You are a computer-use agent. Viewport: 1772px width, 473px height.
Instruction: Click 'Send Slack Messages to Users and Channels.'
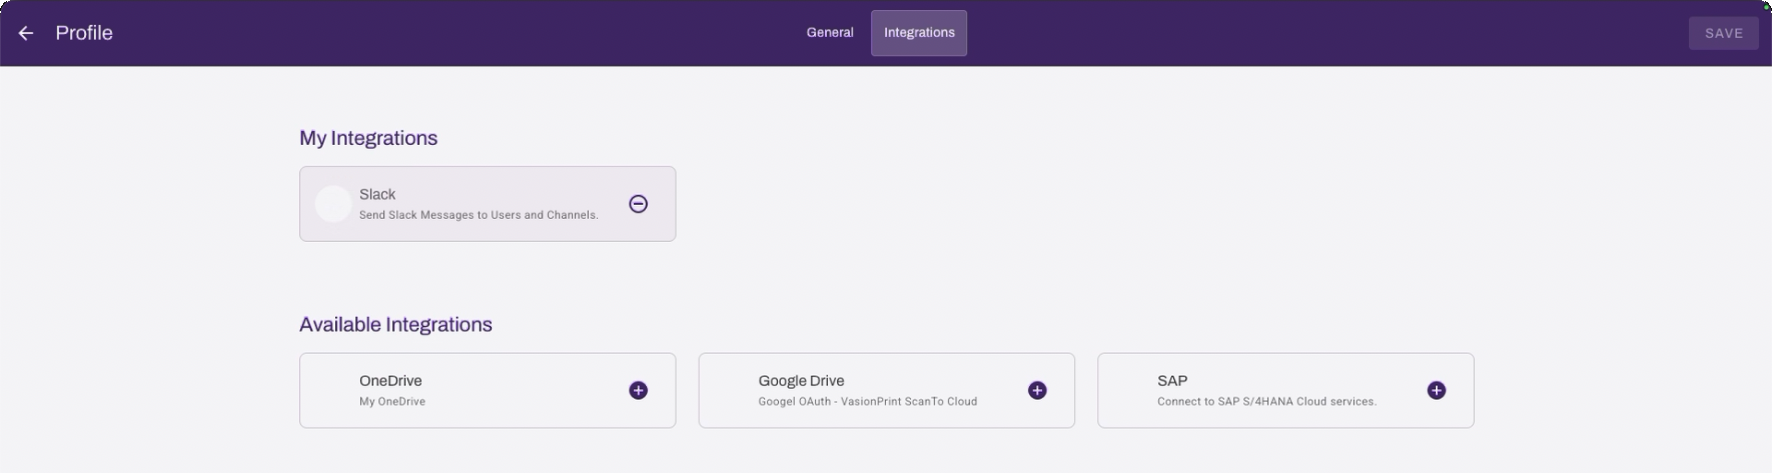pos(479,215)
